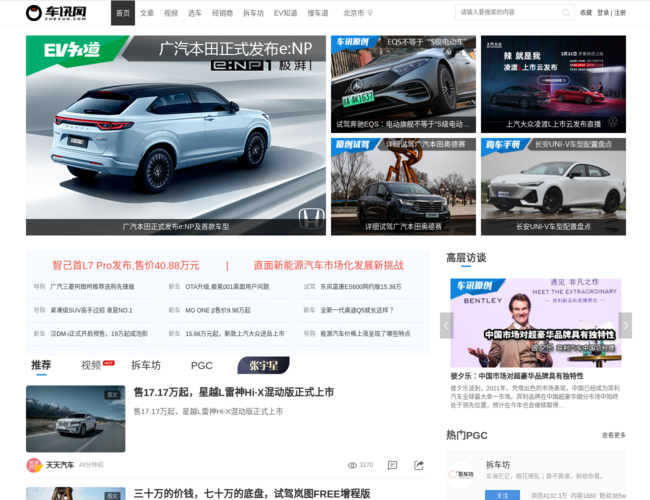The image size is (650, 500).
Task: Show next interview slide arrow
Action: pos(625,325)
